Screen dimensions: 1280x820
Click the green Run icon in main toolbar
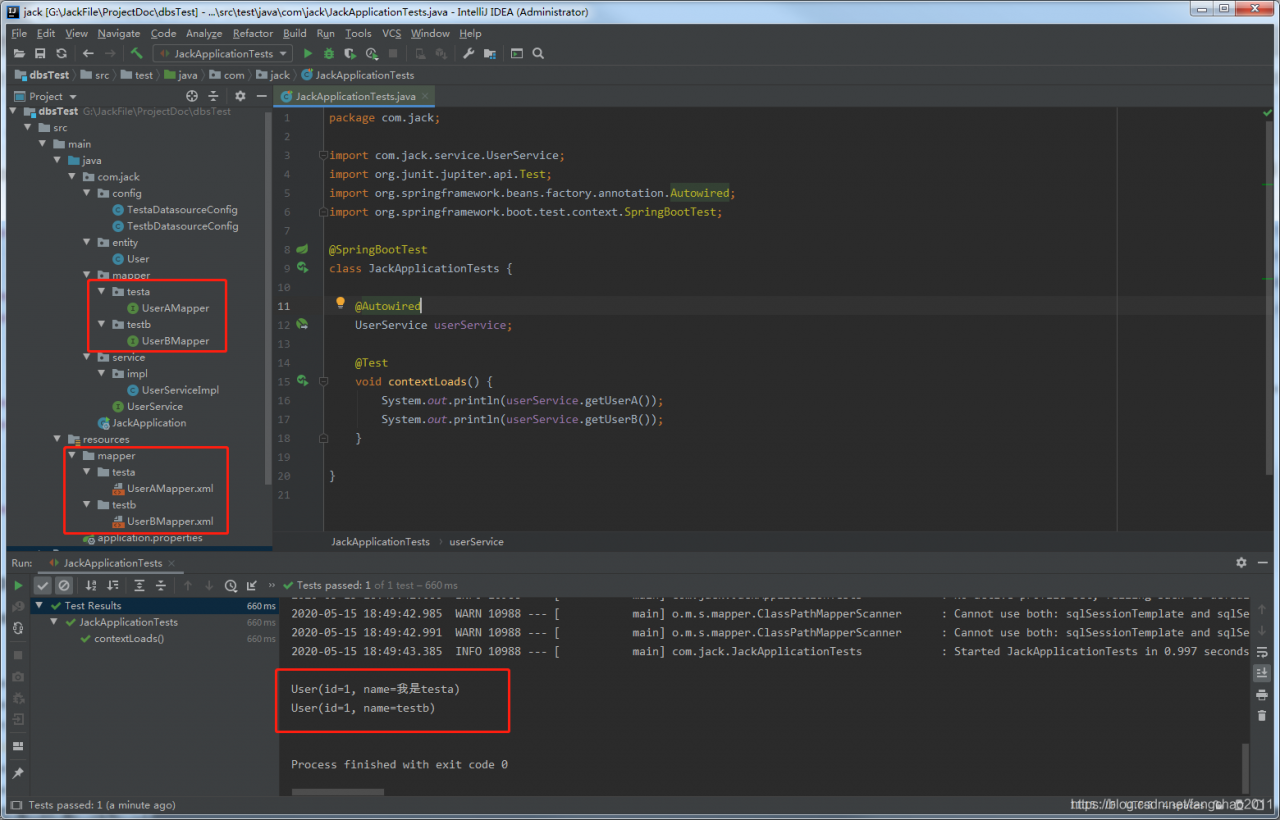pos(308,53)
